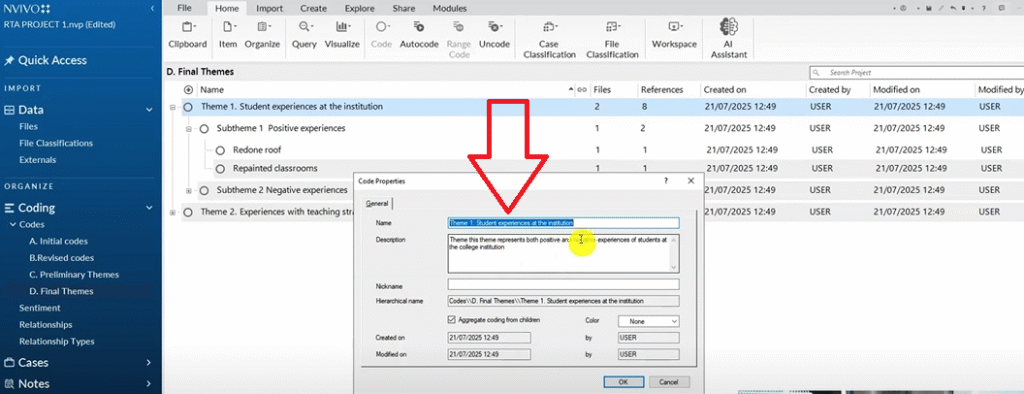Image resolution: width=1024 pixels, height=394 pixels.
Task: Collapse the Coding section in sidebar
Action: [150, 208]
